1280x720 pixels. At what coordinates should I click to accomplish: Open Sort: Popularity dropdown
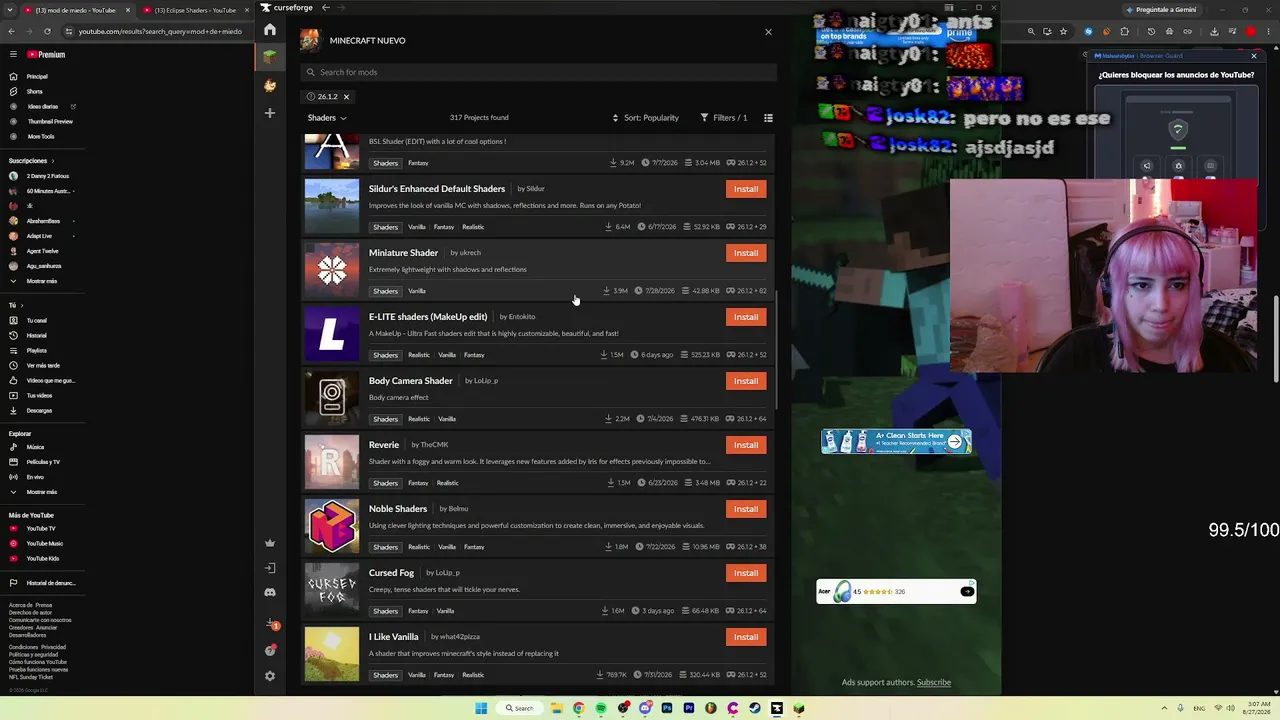click(645, 118)
